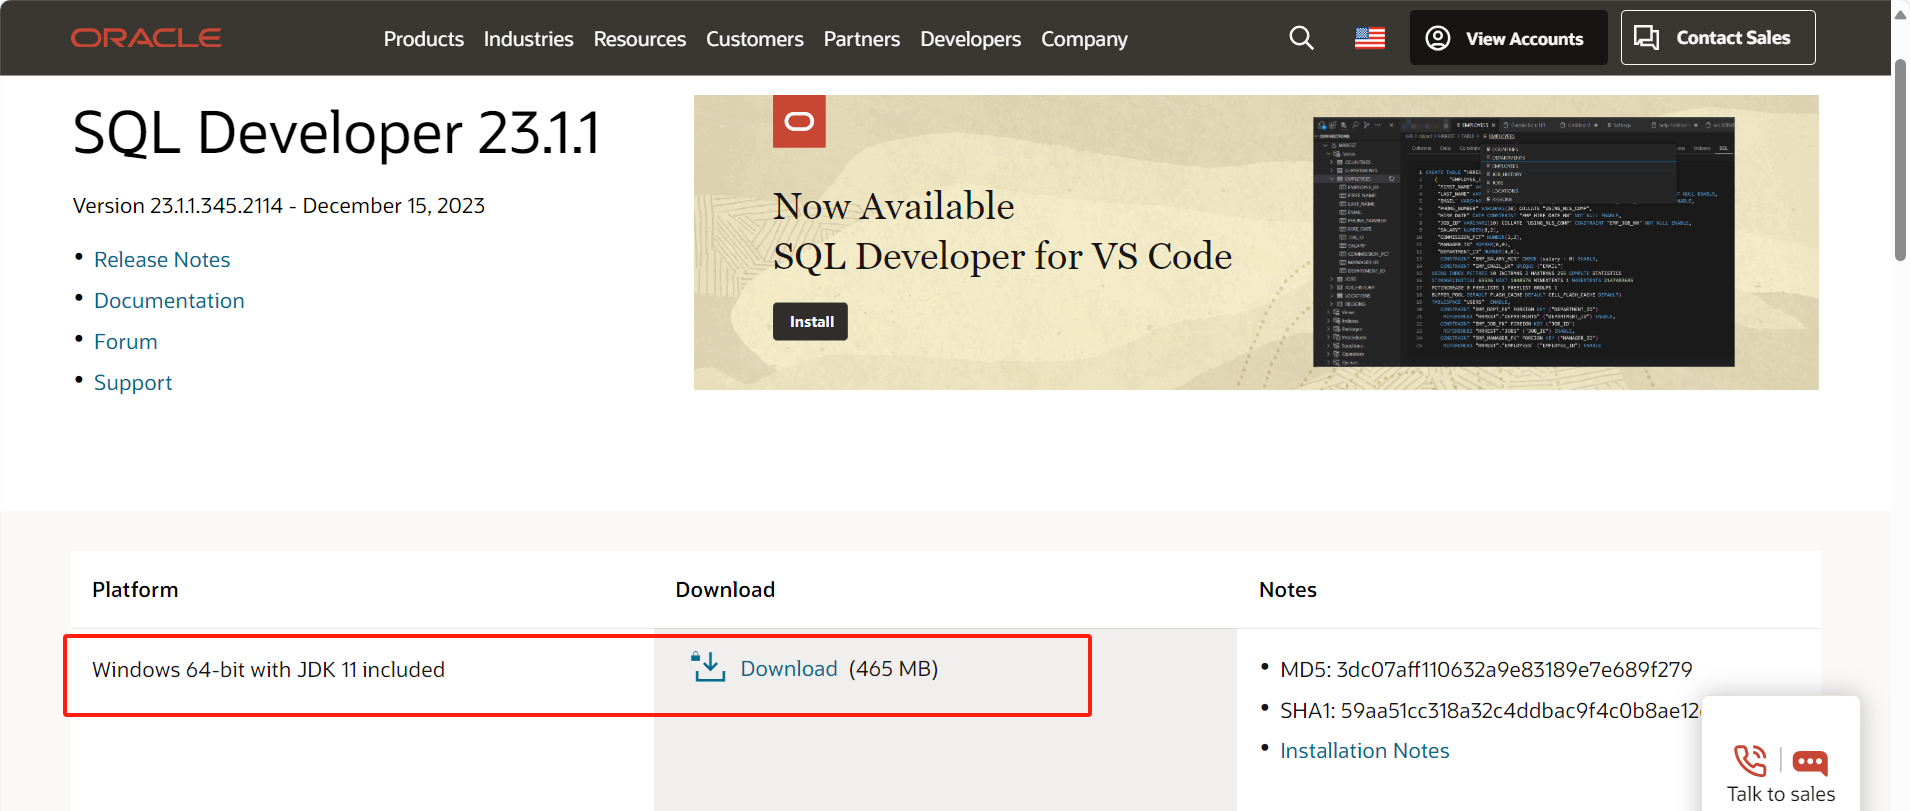Click 'Windows 64-bit with JDK 11 included' text
The image size is (1910, 811).
pyautogui.click(x=268, y=670)
